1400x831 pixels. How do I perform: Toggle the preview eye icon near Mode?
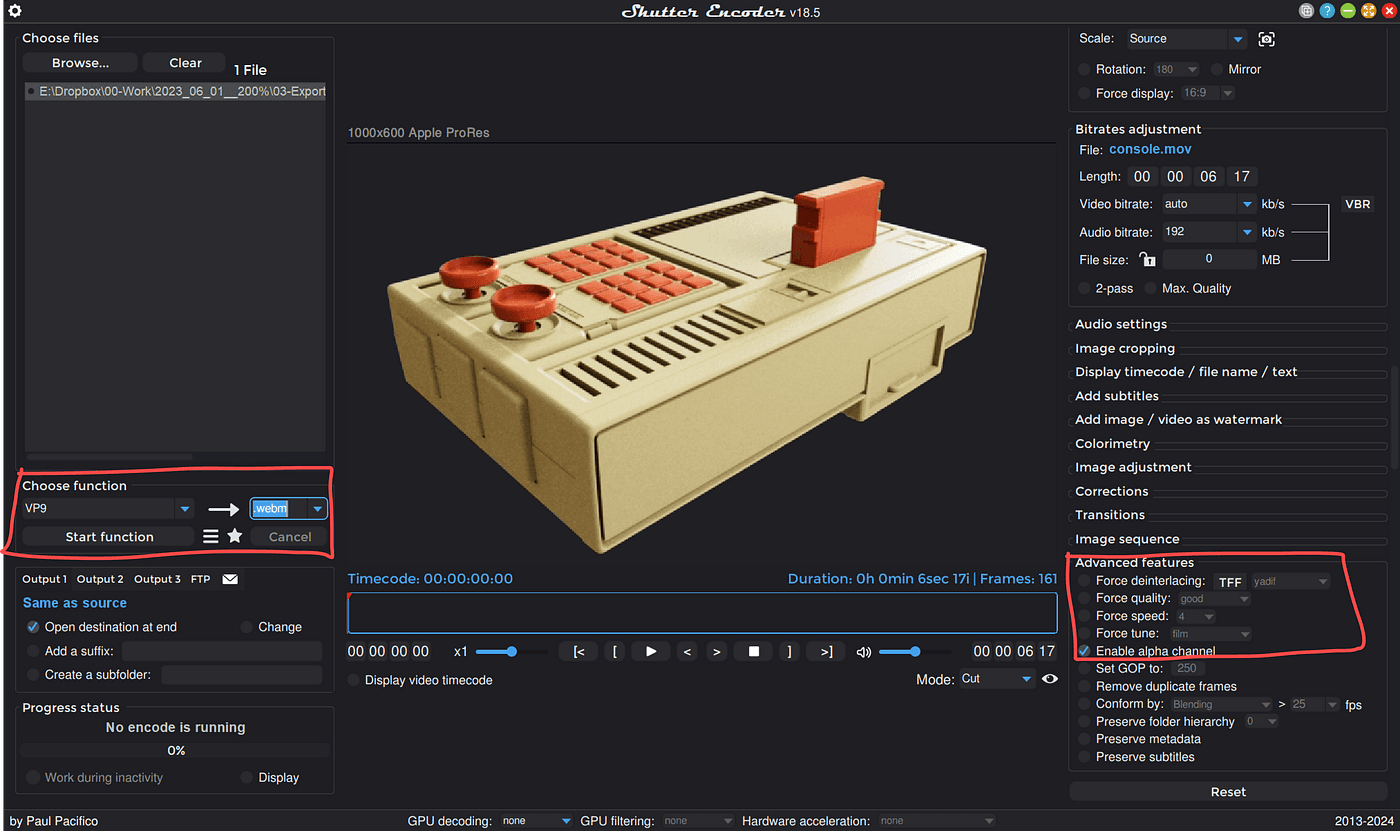(x=1049, y=679)
